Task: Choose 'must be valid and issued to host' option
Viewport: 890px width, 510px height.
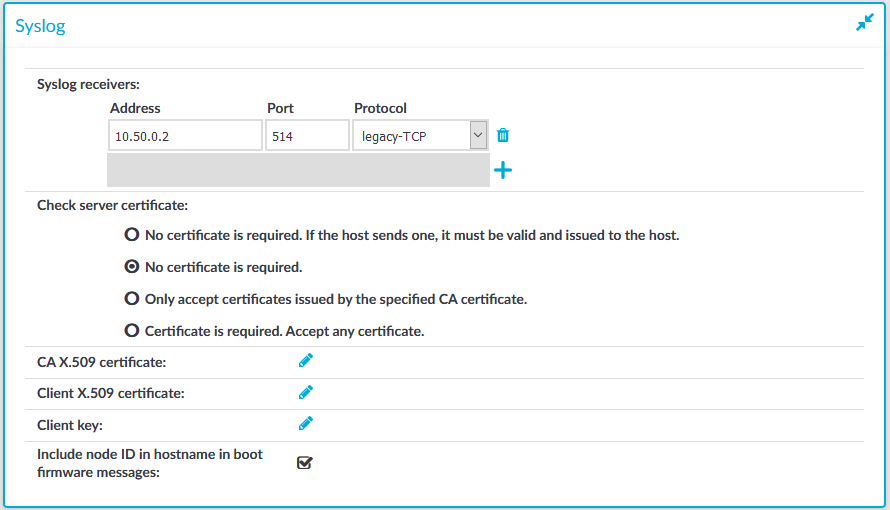Action: [132, 234]
